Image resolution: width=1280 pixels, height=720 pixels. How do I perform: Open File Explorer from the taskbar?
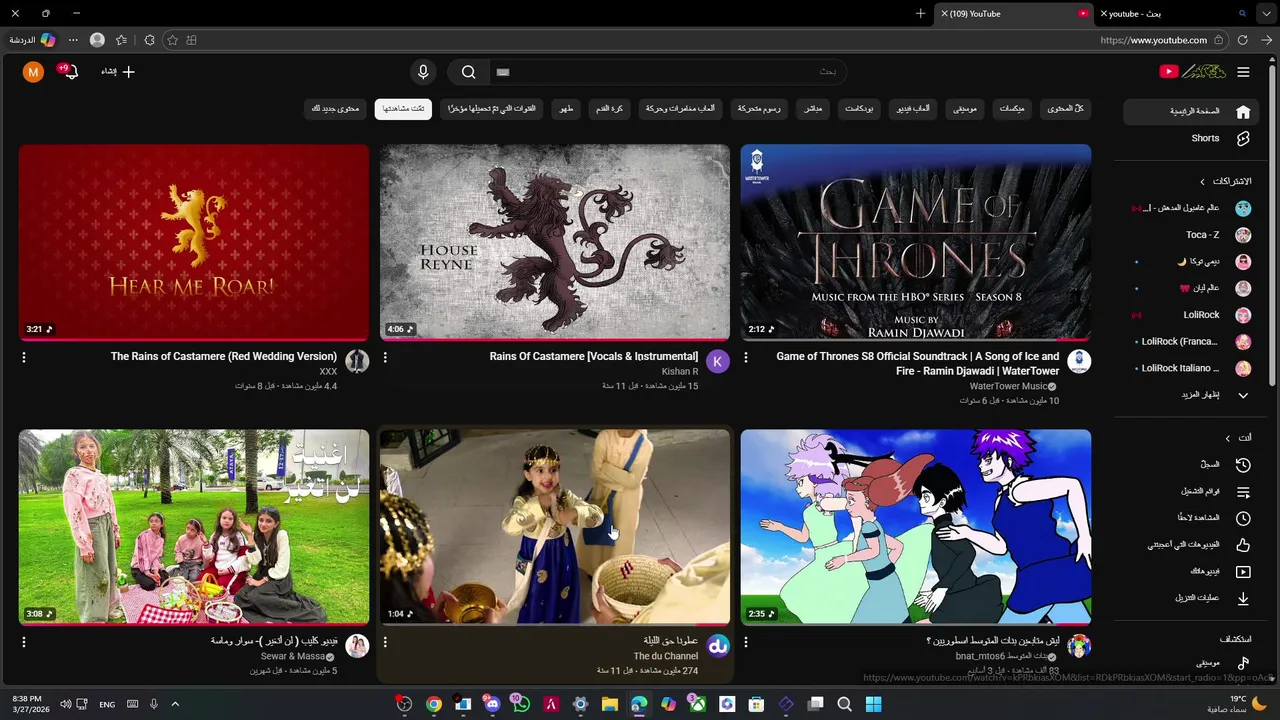click(610, 704)
